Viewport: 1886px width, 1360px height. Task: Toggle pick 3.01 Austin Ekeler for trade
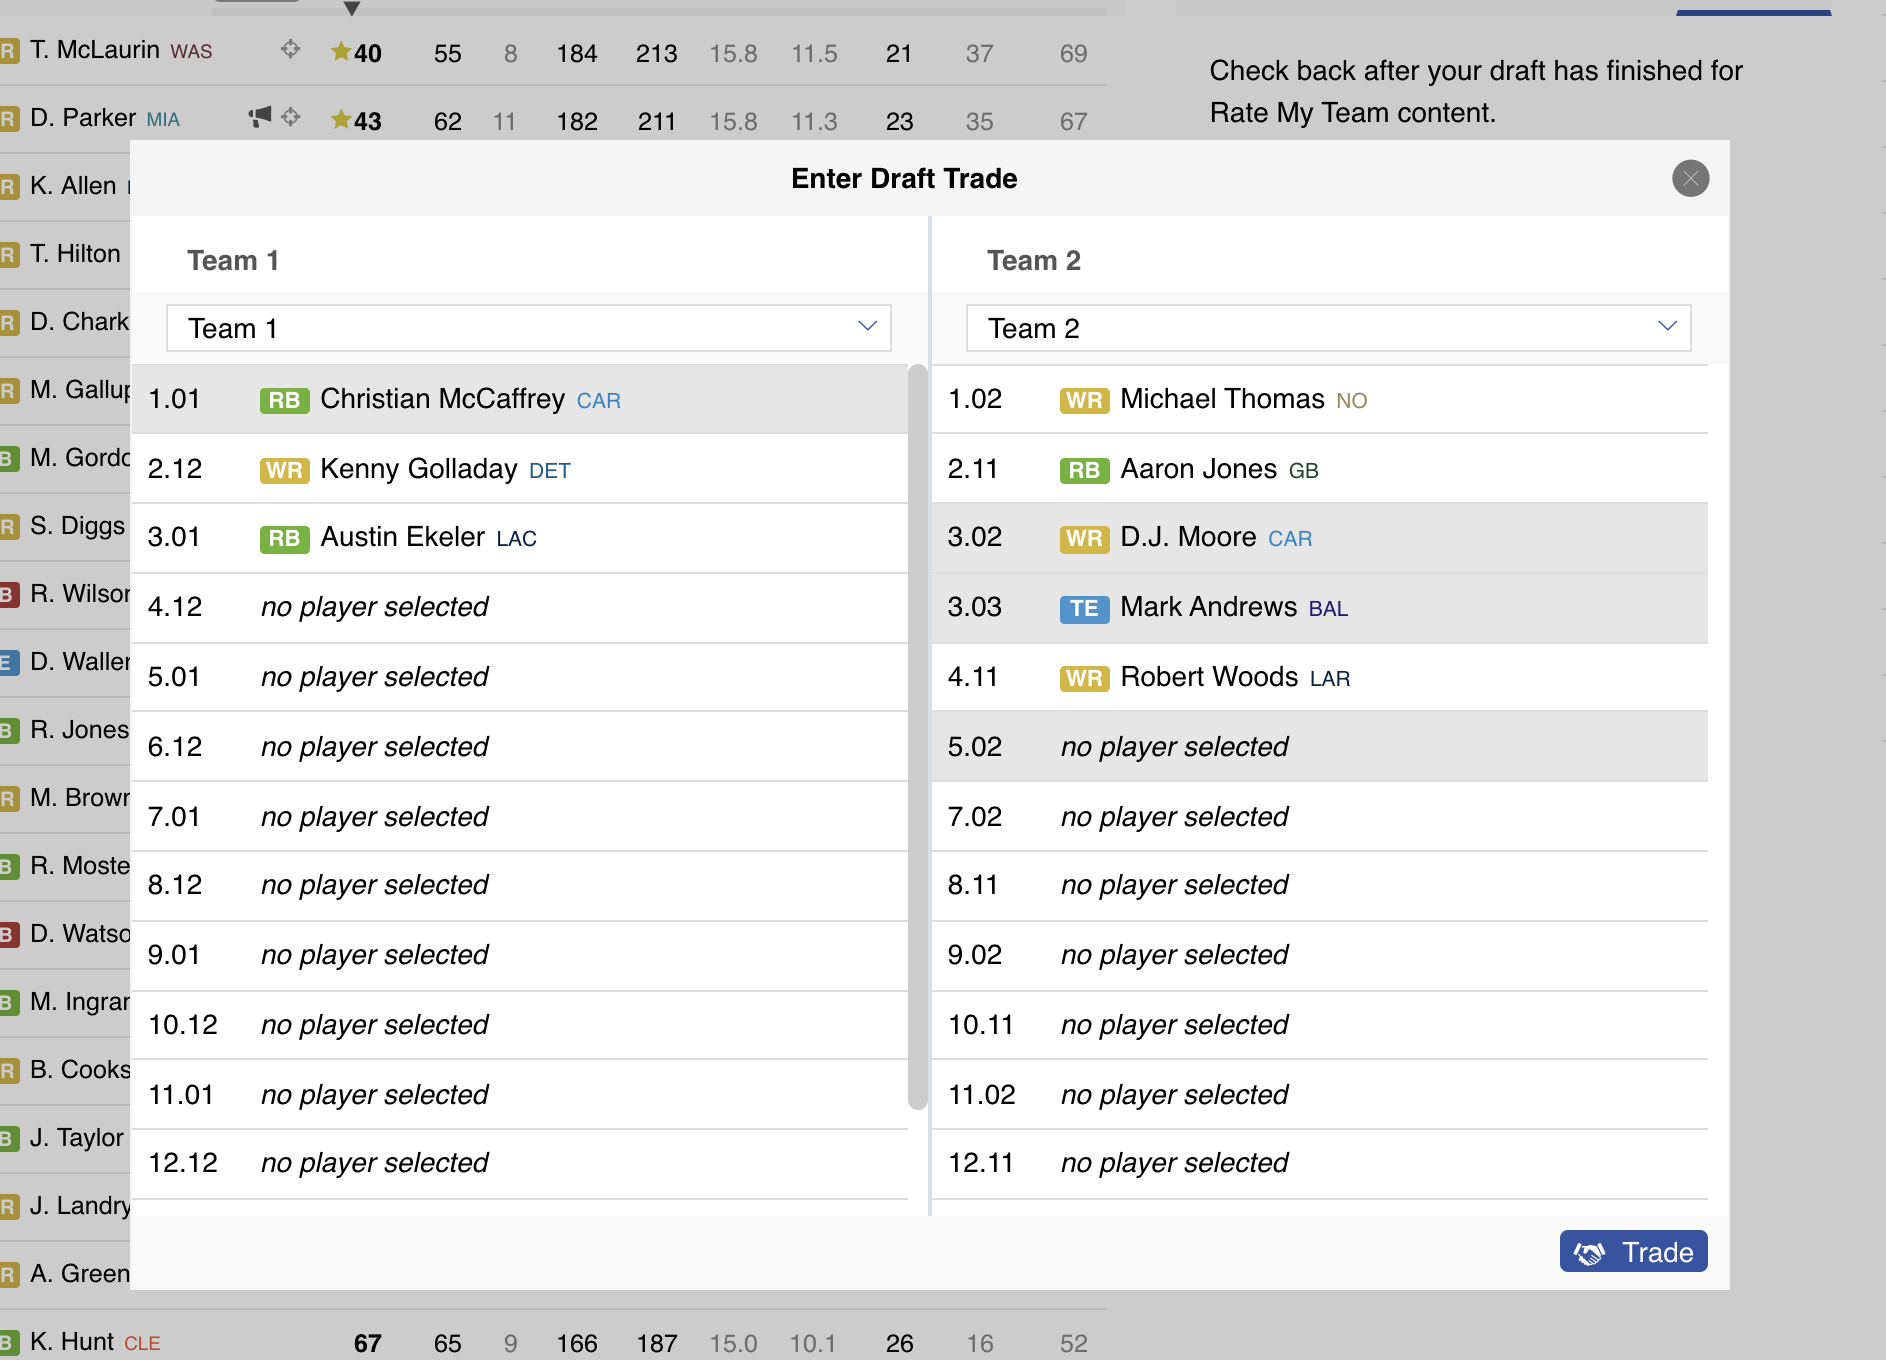pyautogui.click(x=520, y=538)
